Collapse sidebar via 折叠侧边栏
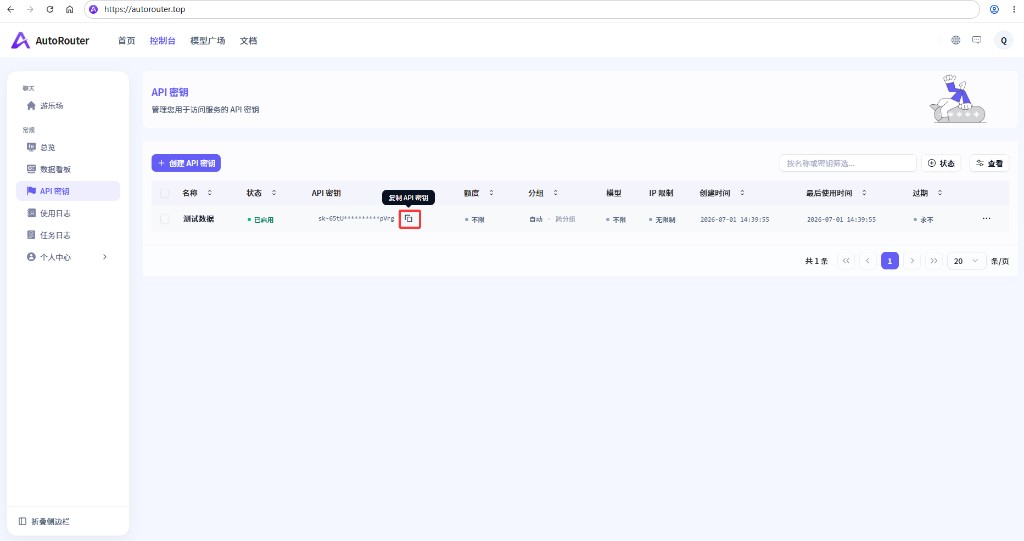 tap(44, 521)
